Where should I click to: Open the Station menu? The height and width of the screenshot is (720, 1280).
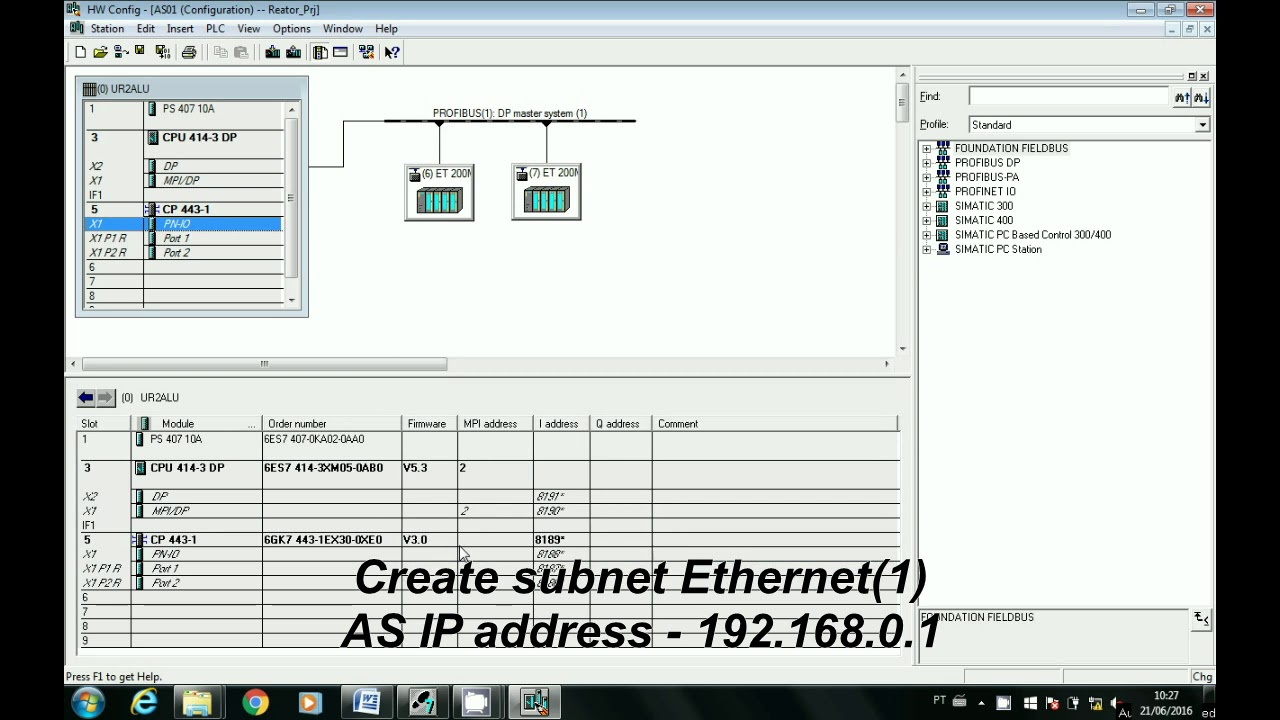[x=107, y=29]
